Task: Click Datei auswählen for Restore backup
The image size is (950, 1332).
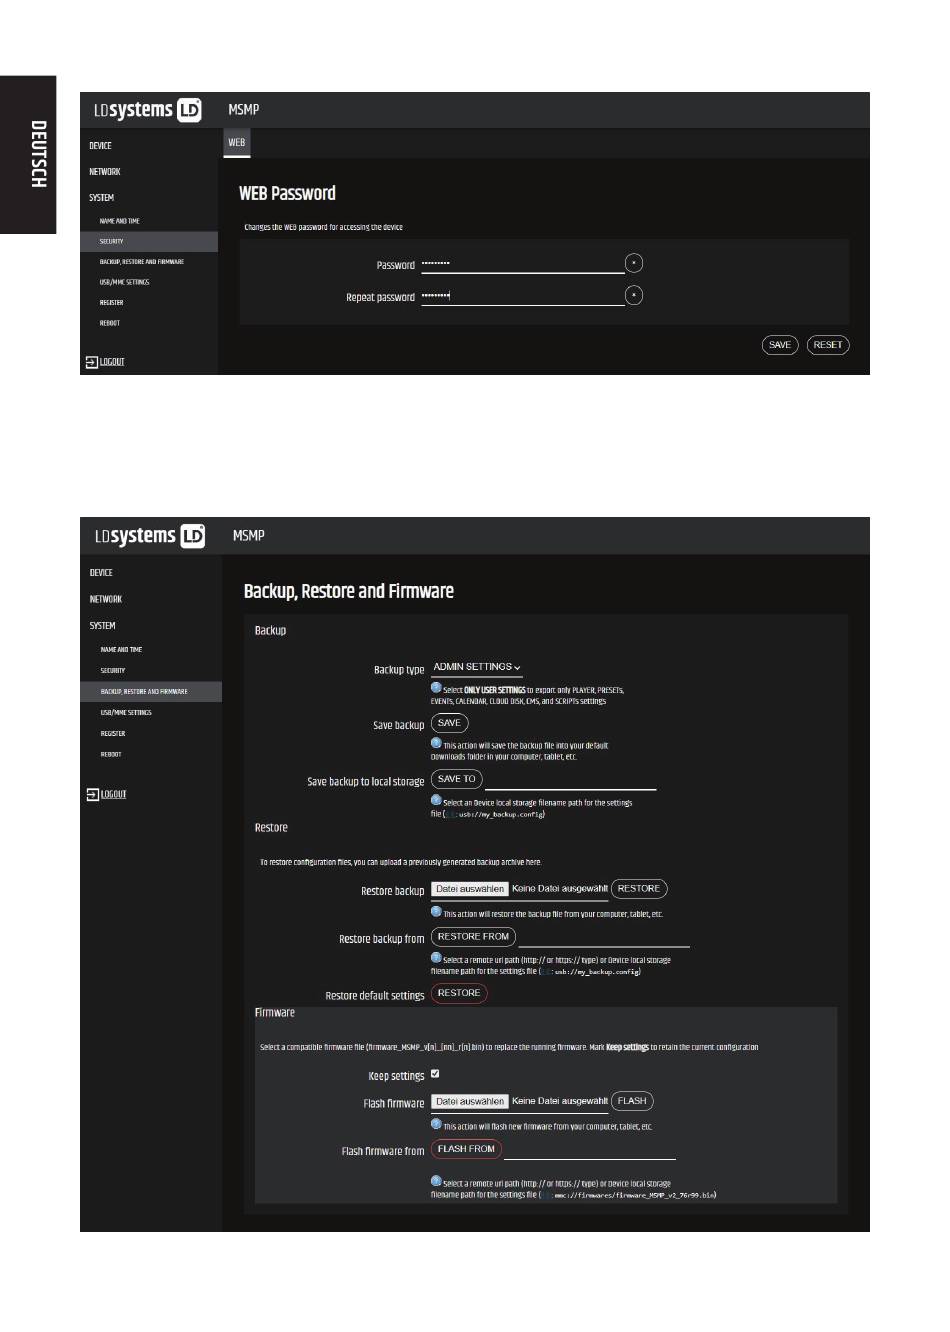Action: point(470,889)
